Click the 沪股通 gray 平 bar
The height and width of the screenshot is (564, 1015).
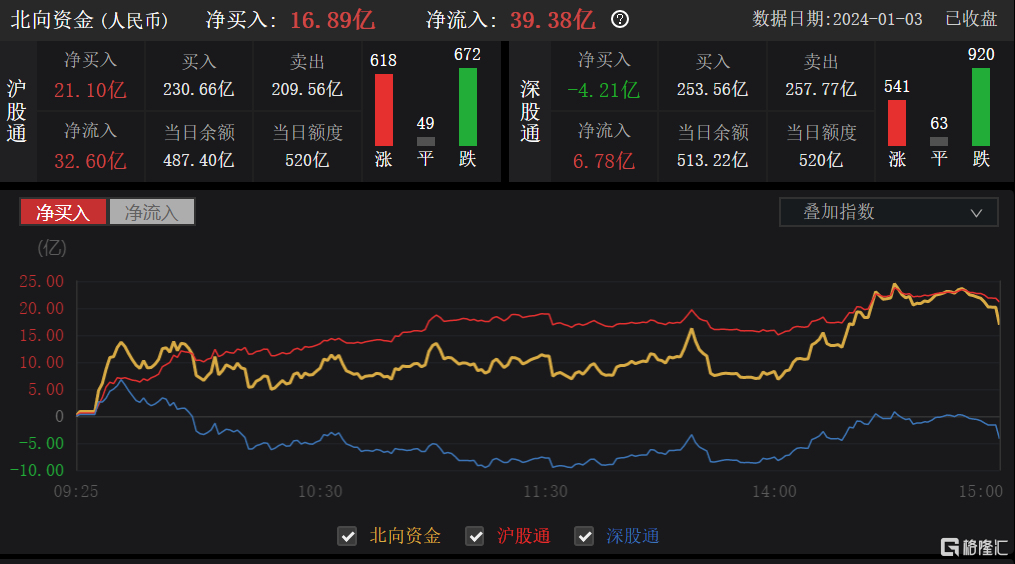pos(425,141)
